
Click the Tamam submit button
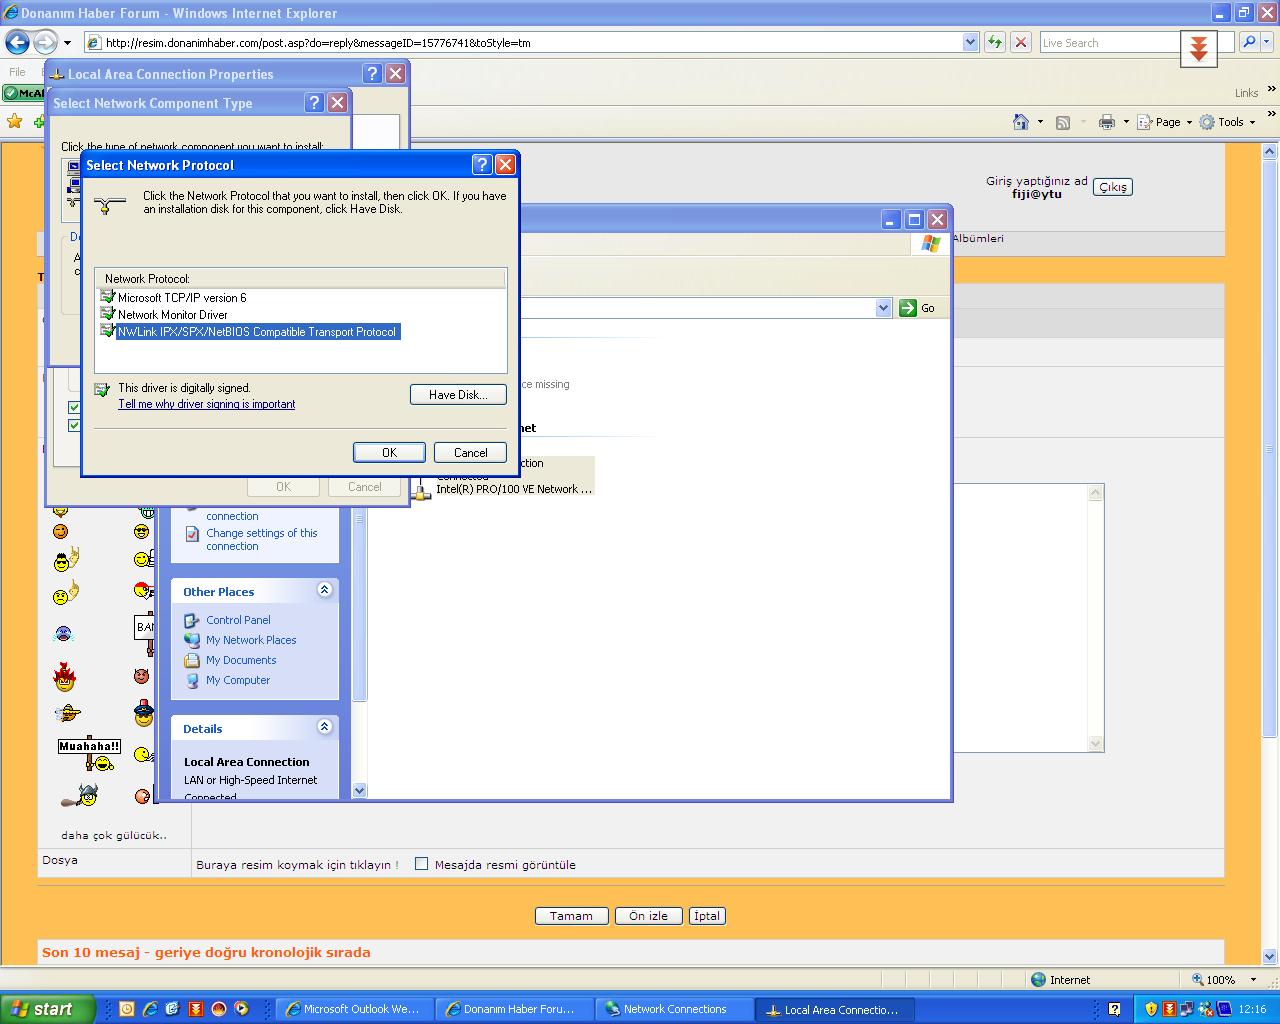point(571,916)
